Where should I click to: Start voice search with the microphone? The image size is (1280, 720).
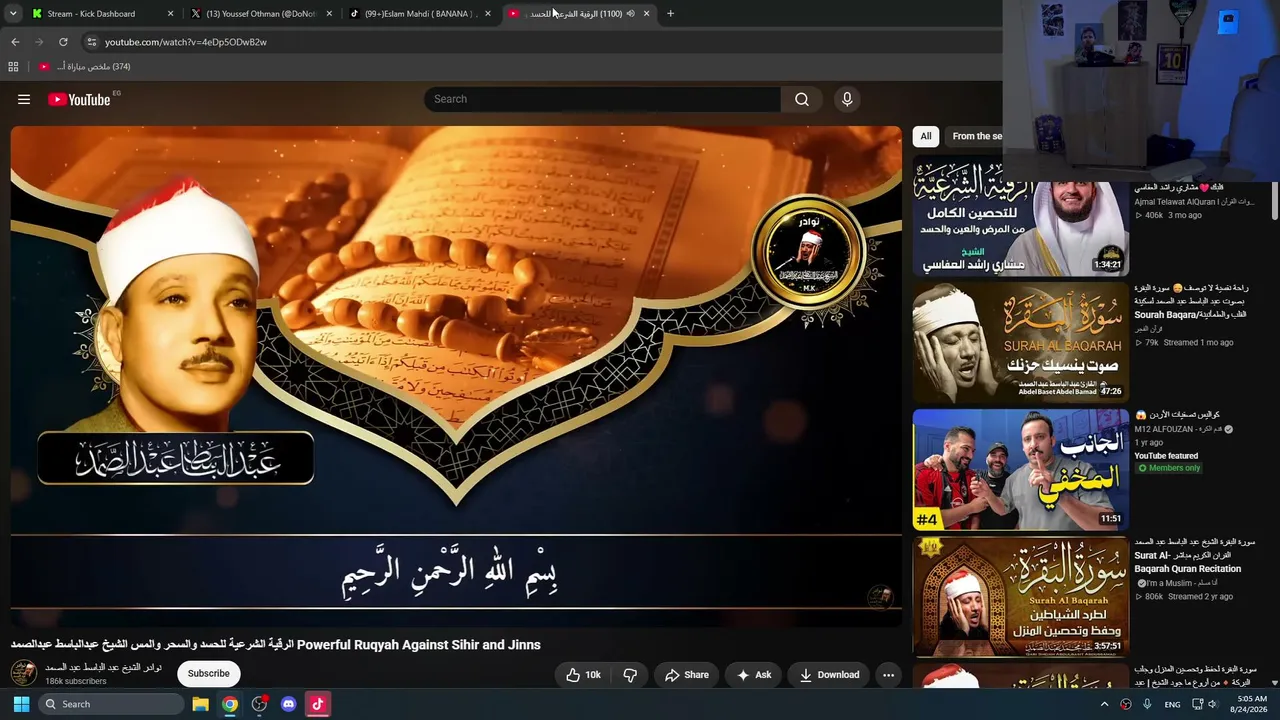pos(847,99)
